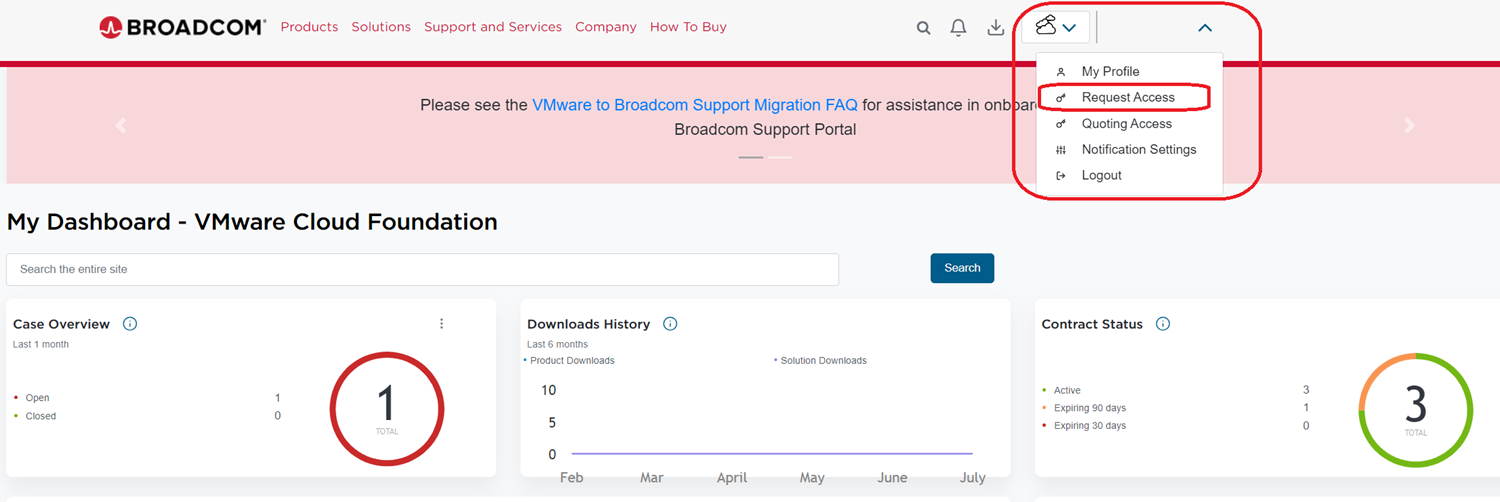This screenshot has width=1500, height=502.
Task: Select the first banner carousel indicator
Action: click(751, 158)
